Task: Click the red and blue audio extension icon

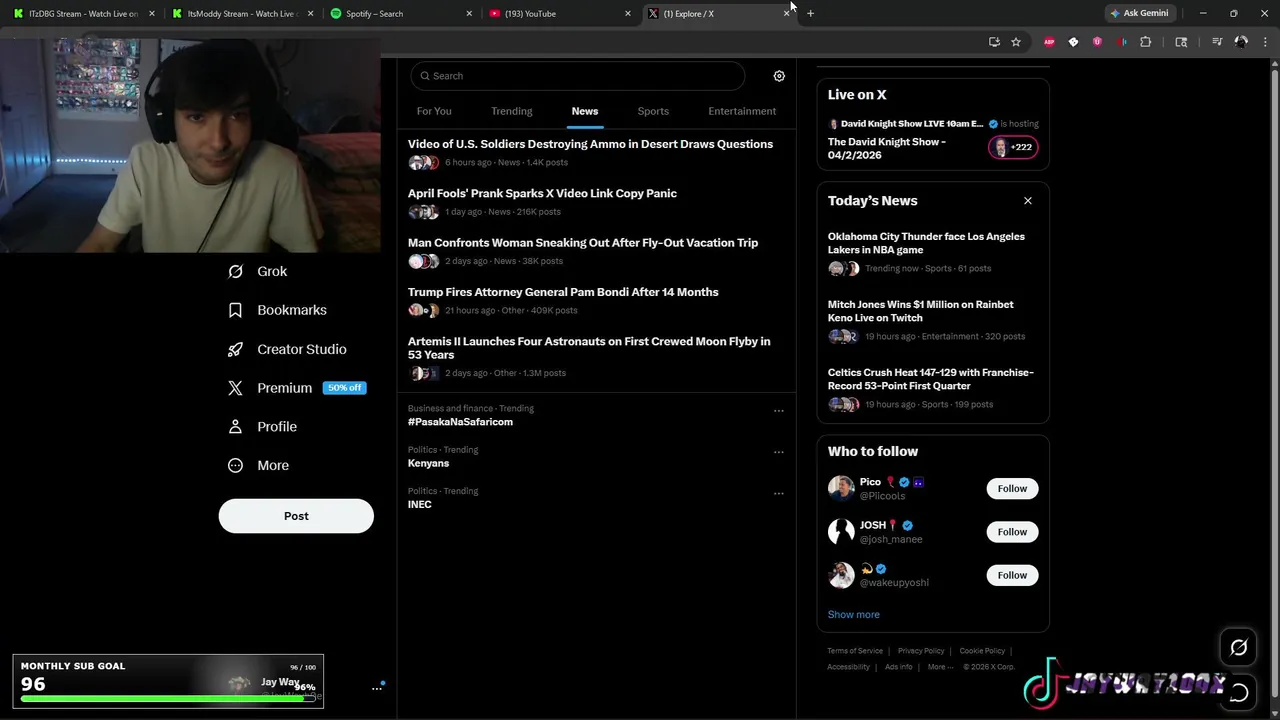Action: coord(1121,42)
